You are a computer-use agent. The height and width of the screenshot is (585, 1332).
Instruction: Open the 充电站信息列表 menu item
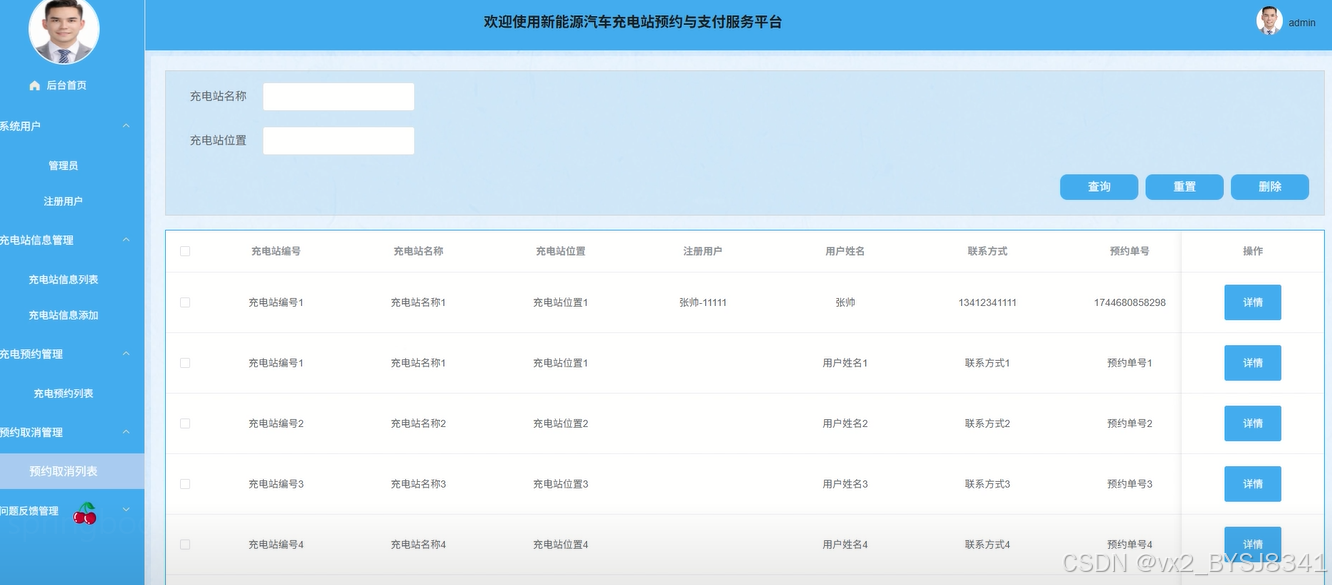tap(63, 280)
